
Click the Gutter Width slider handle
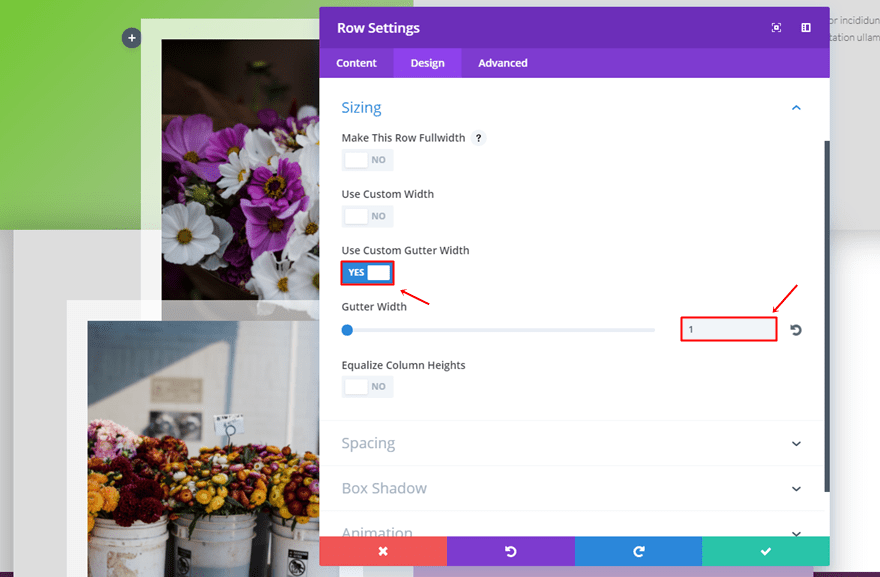(347, 330)
